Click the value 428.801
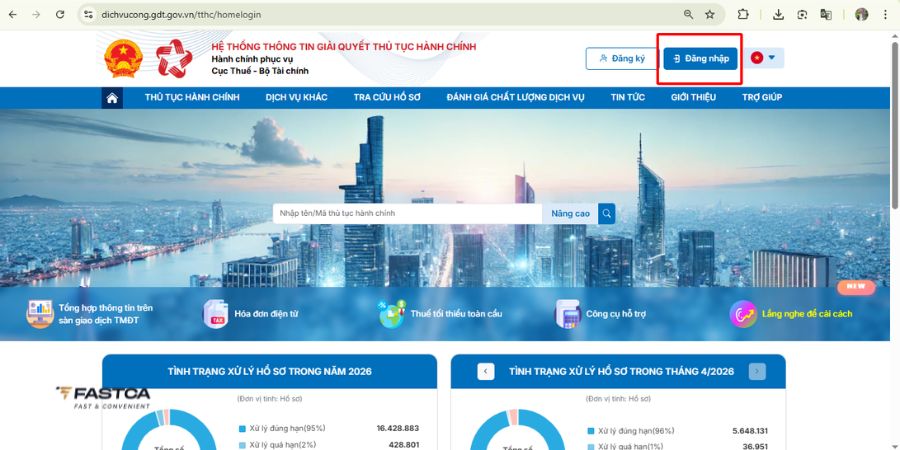 404,445
